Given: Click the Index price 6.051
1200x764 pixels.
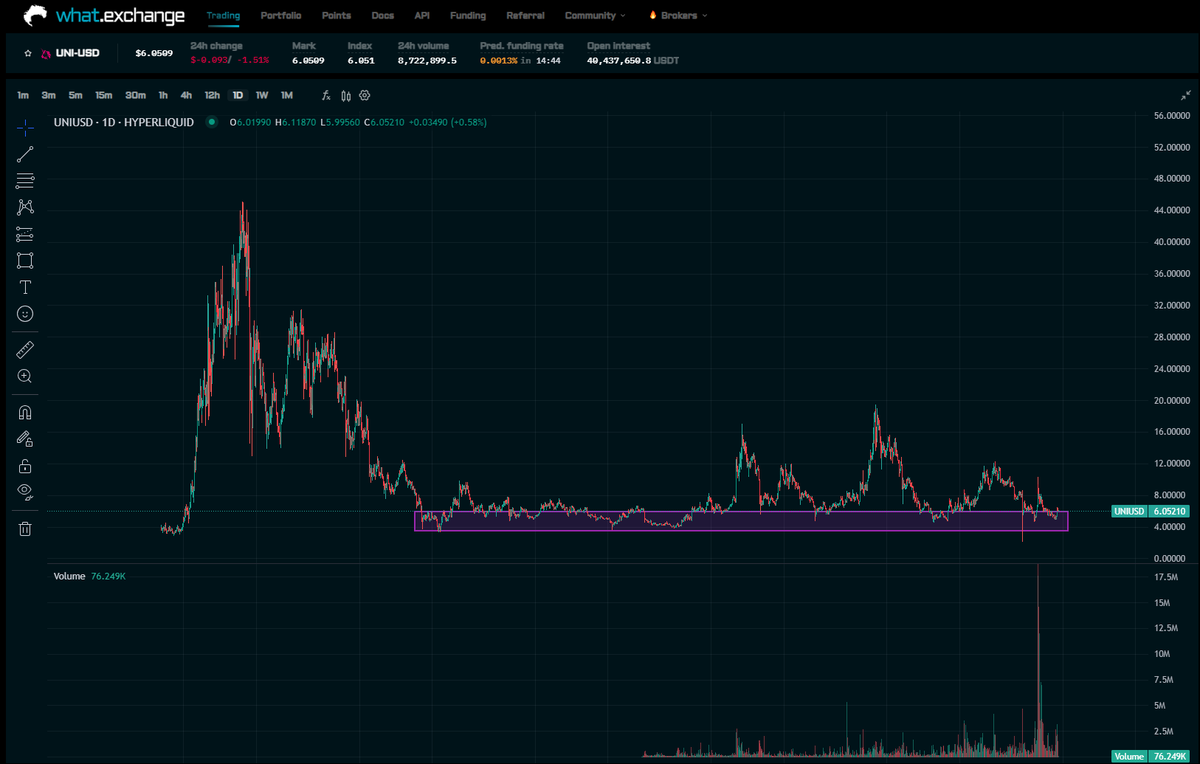Looking at the screenshot, I should click(360, 60).
